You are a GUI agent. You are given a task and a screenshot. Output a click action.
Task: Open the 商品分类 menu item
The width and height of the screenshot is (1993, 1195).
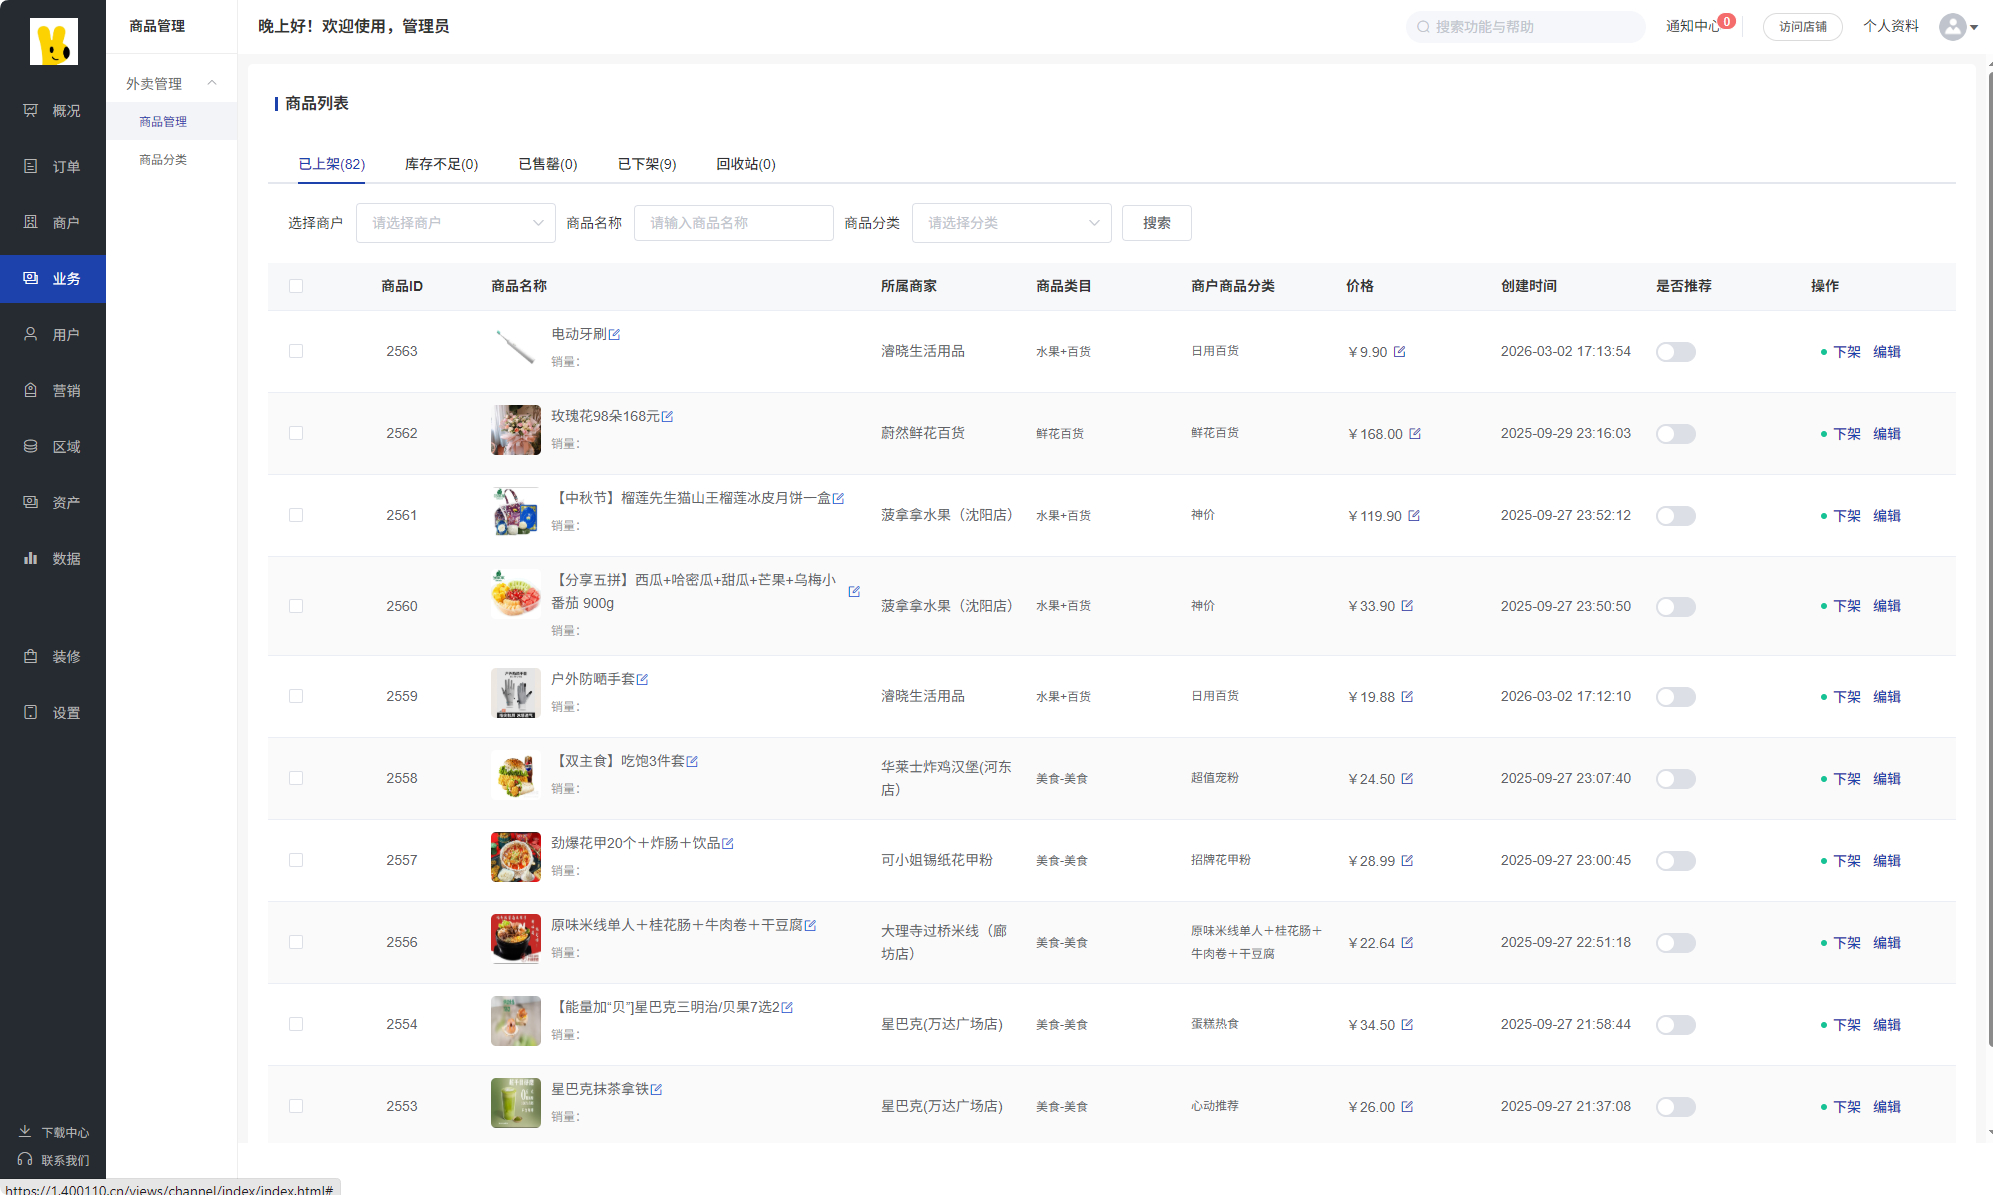(163, 159)
